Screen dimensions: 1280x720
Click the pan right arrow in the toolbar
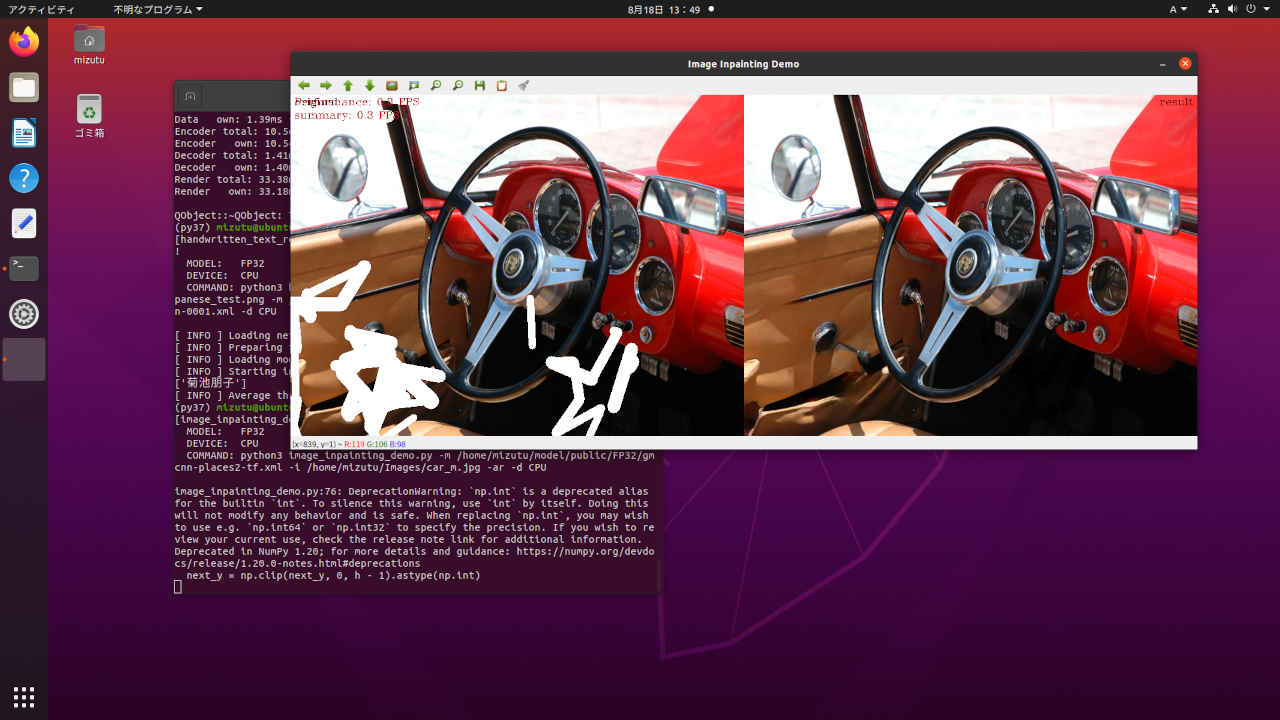tap(326, 86)
